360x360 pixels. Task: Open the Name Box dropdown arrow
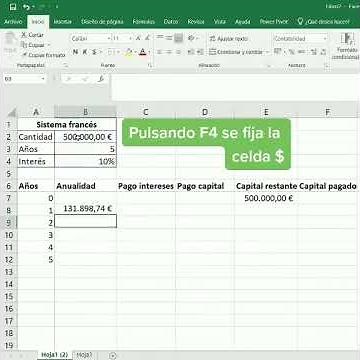click(43, 79)
